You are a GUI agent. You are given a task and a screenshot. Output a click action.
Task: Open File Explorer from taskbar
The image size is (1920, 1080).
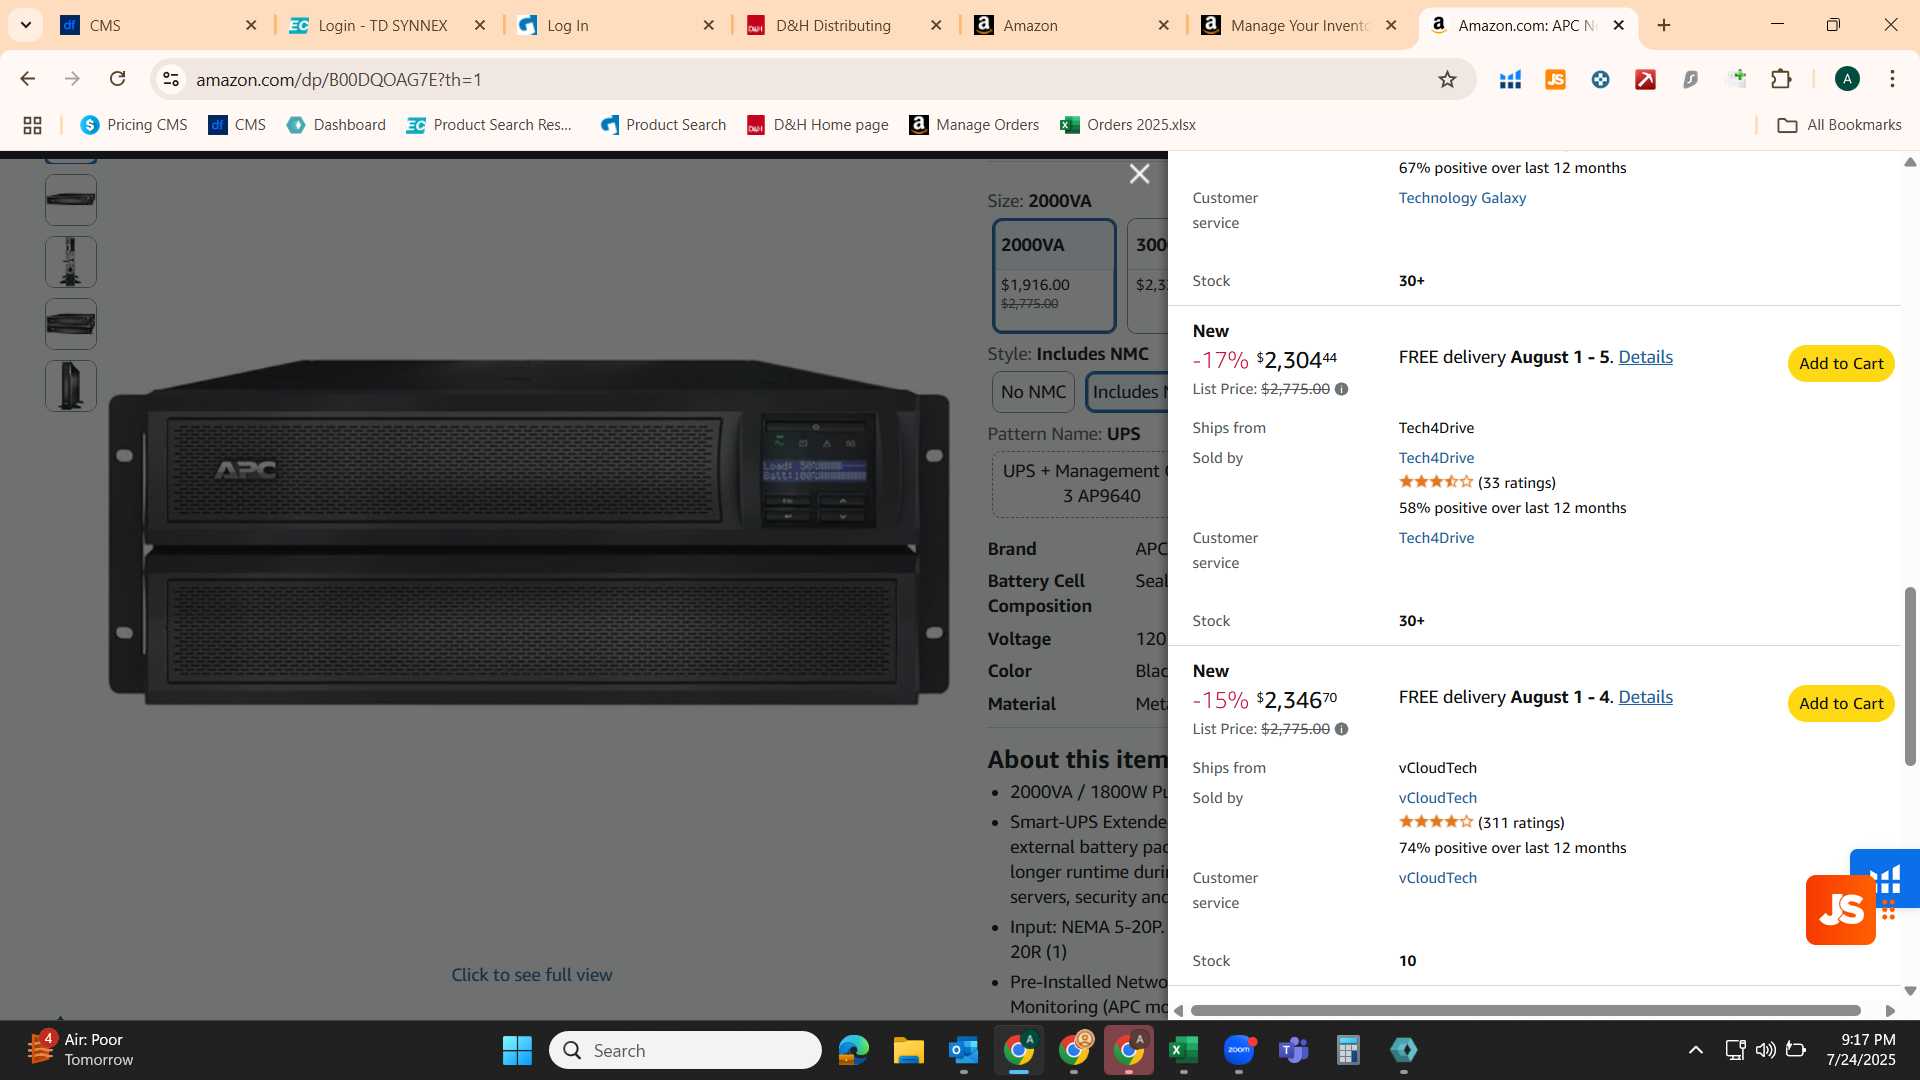tap(908, 1050)
